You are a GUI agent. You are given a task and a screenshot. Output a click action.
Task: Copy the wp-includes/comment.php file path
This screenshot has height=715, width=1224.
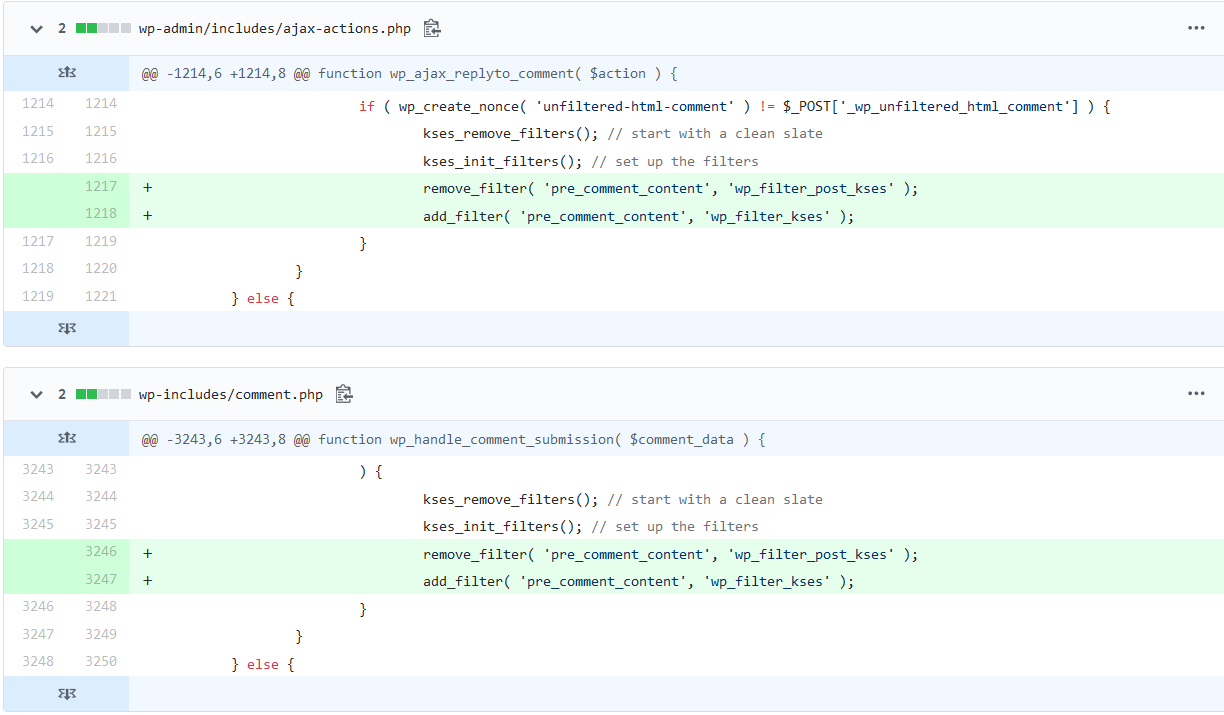[344, 395]
